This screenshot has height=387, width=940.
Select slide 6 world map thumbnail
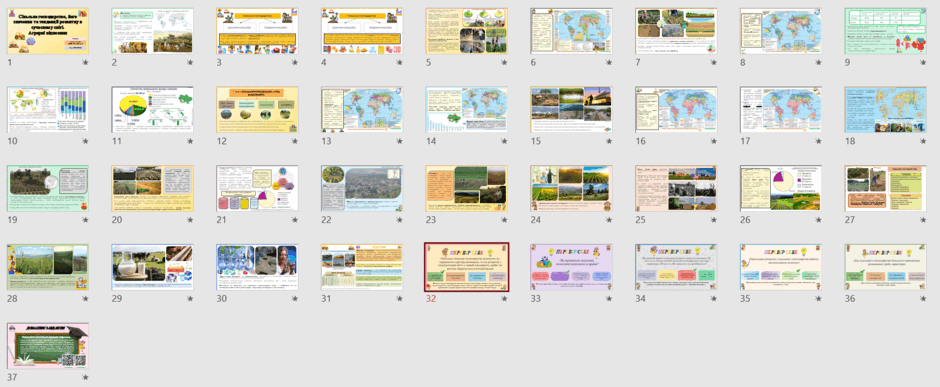tap(571, 31)
